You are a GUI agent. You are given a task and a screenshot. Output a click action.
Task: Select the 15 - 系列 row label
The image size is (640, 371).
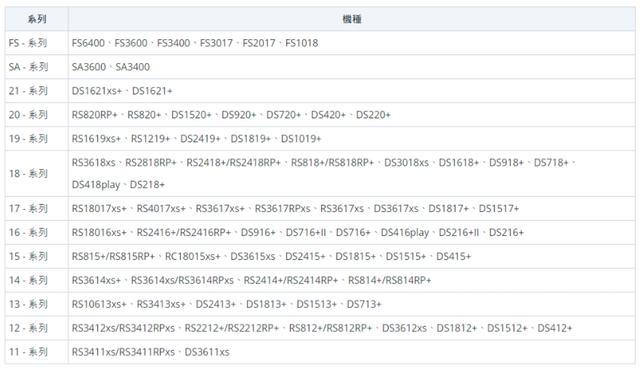point(28,256)
